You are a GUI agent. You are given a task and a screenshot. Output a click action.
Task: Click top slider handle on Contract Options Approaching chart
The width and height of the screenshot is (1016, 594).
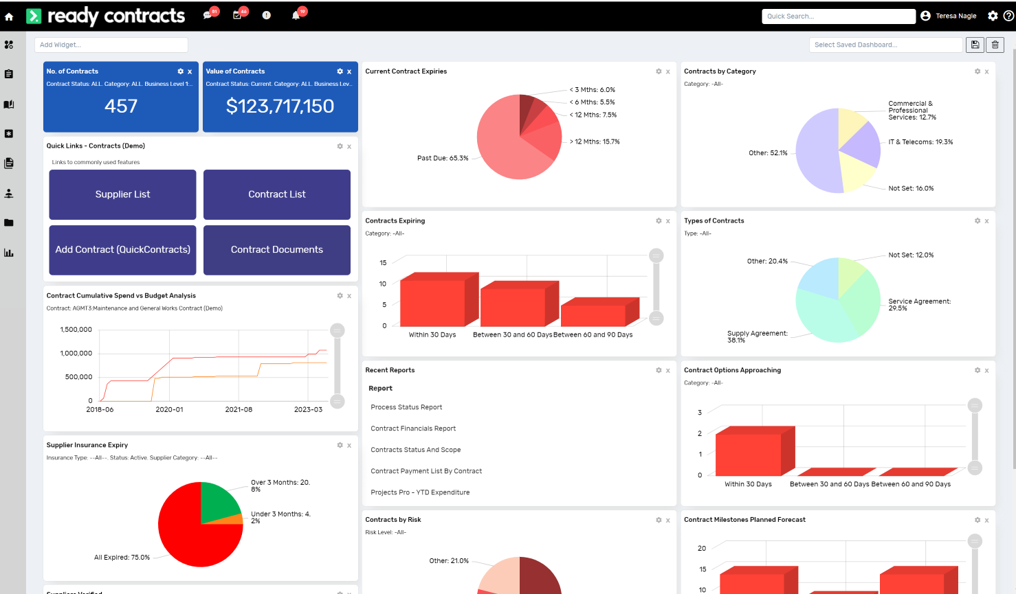(975, 406)
